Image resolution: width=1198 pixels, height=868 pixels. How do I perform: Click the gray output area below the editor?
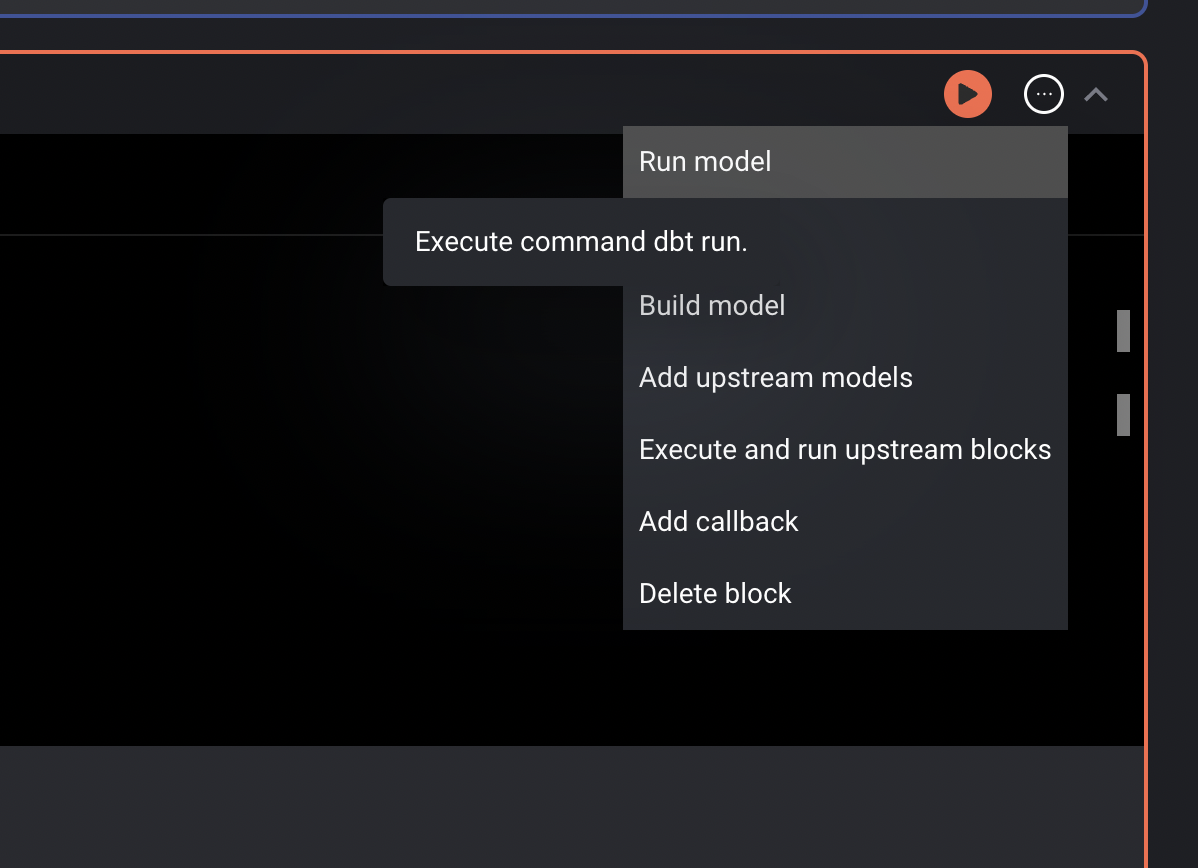[x=571, y=806]
